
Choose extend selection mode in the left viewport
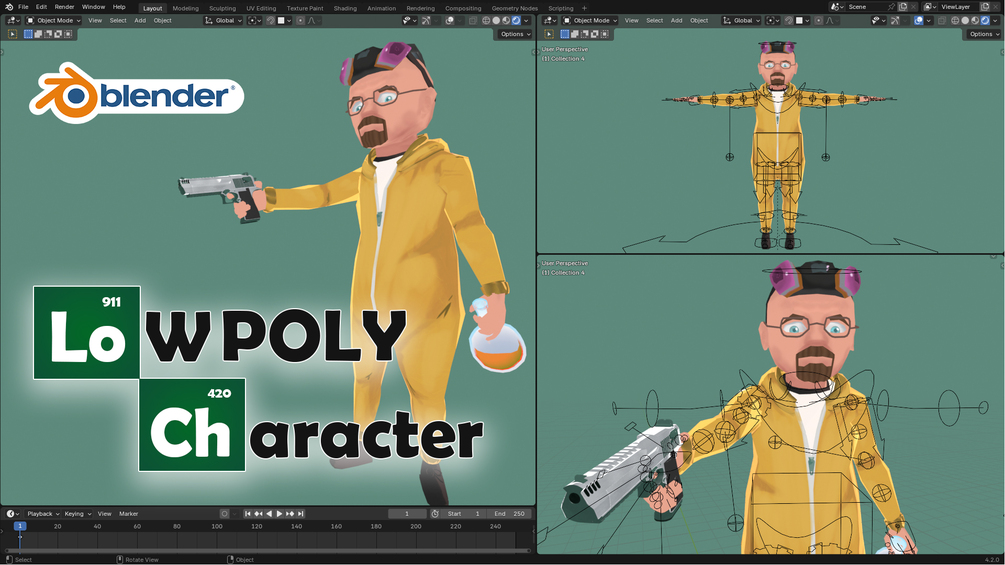pos(38,34)
